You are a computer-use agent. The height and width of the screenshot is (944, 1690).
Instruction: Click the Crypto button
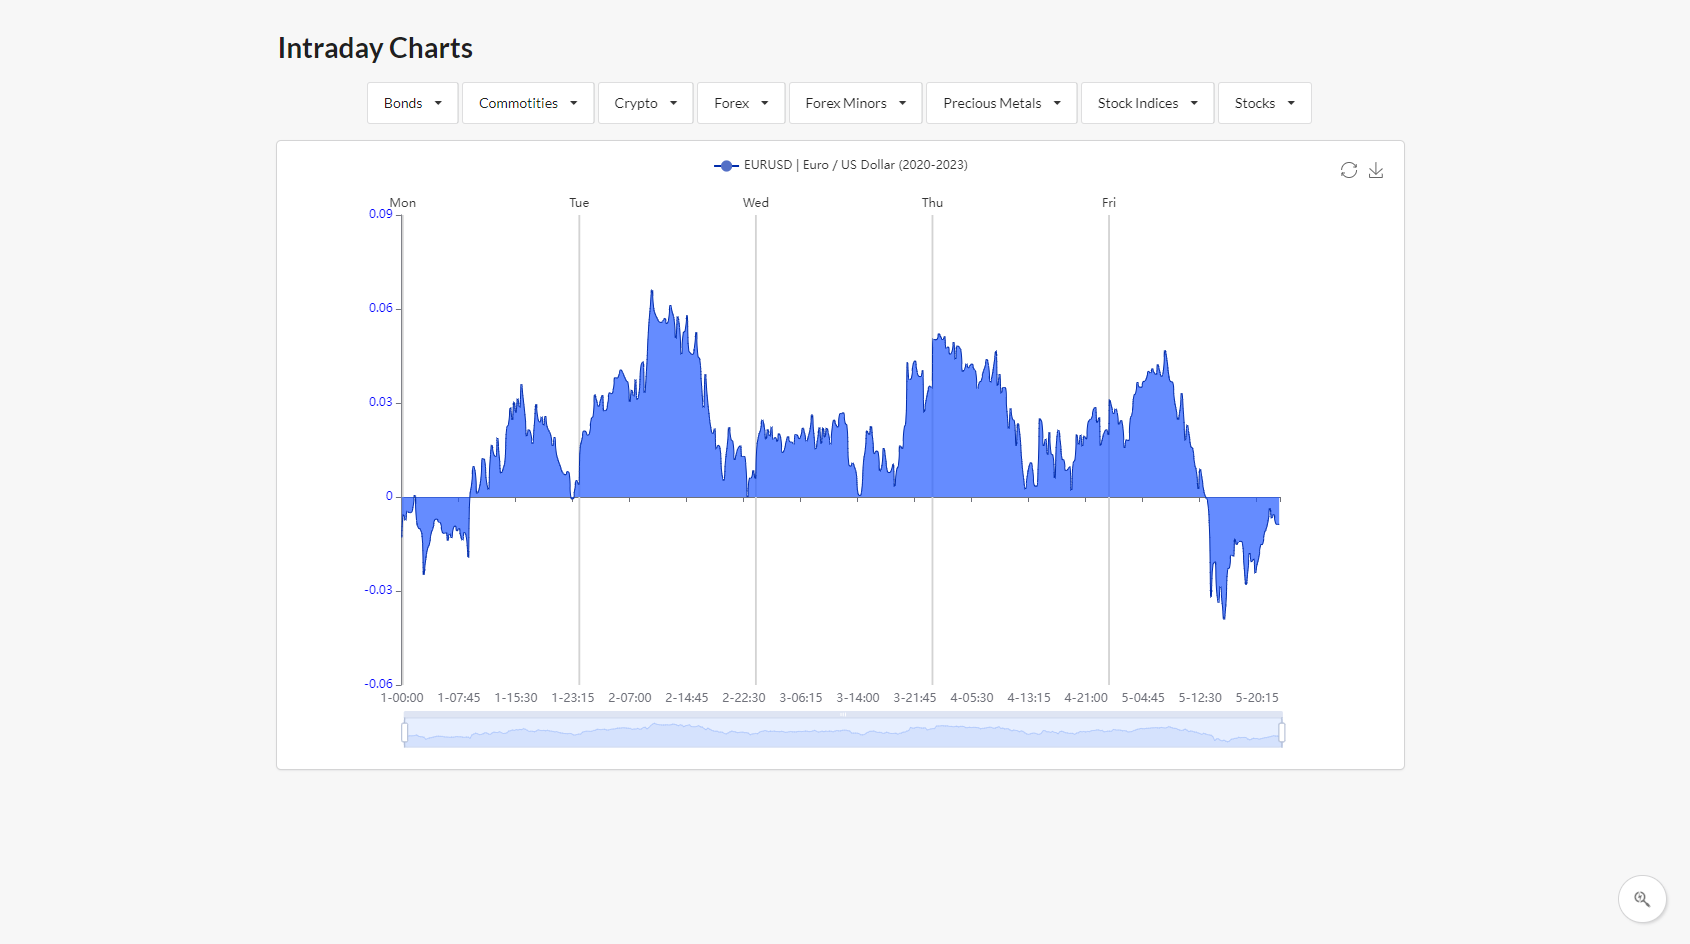pyautogui.click(x=645, y=102)
